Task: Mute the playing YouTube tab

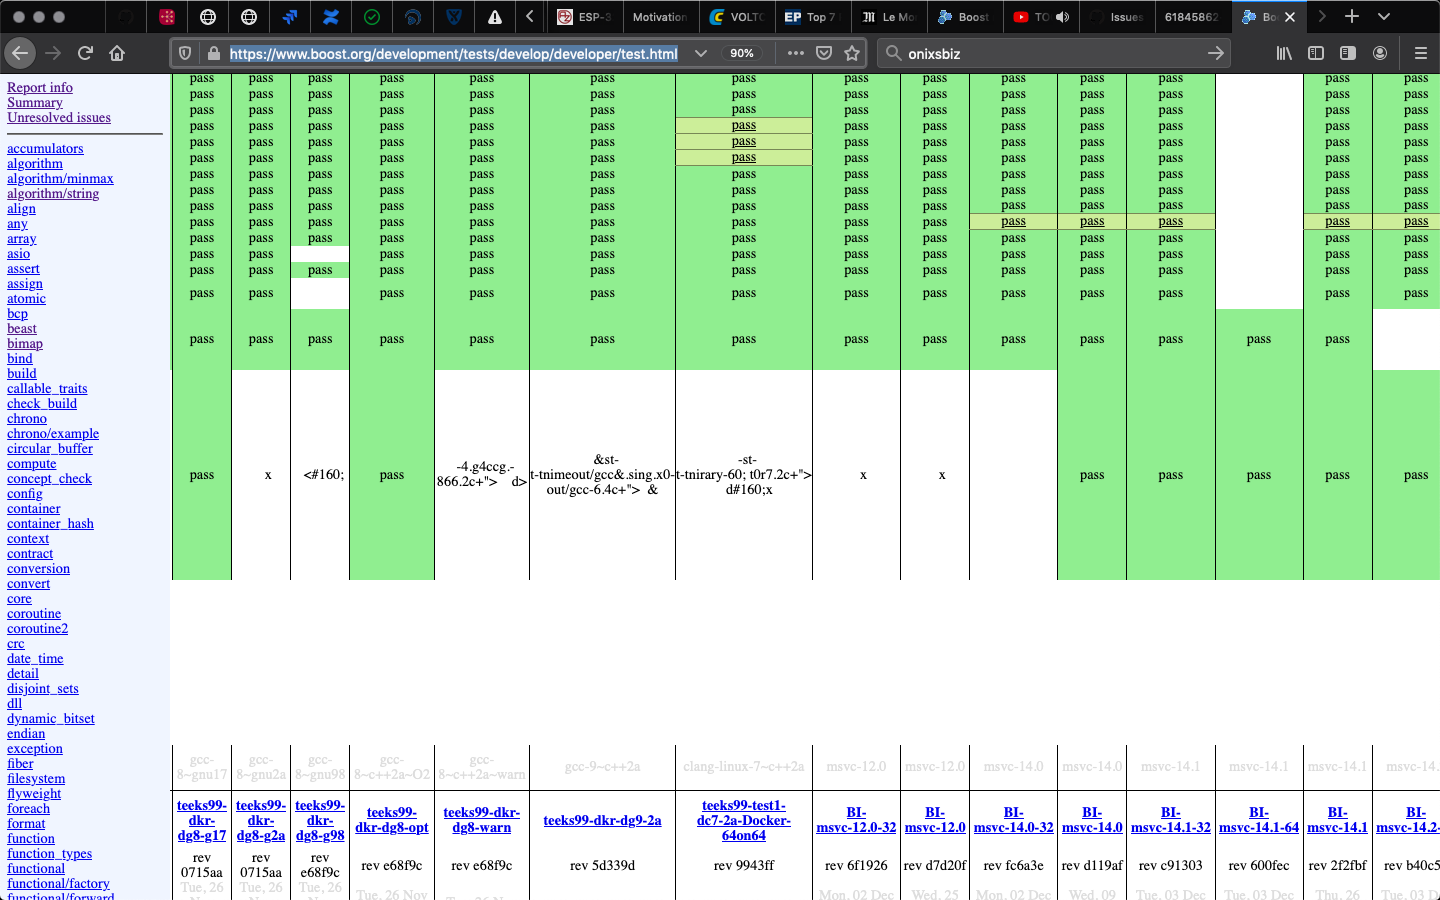Action: 1062,17
